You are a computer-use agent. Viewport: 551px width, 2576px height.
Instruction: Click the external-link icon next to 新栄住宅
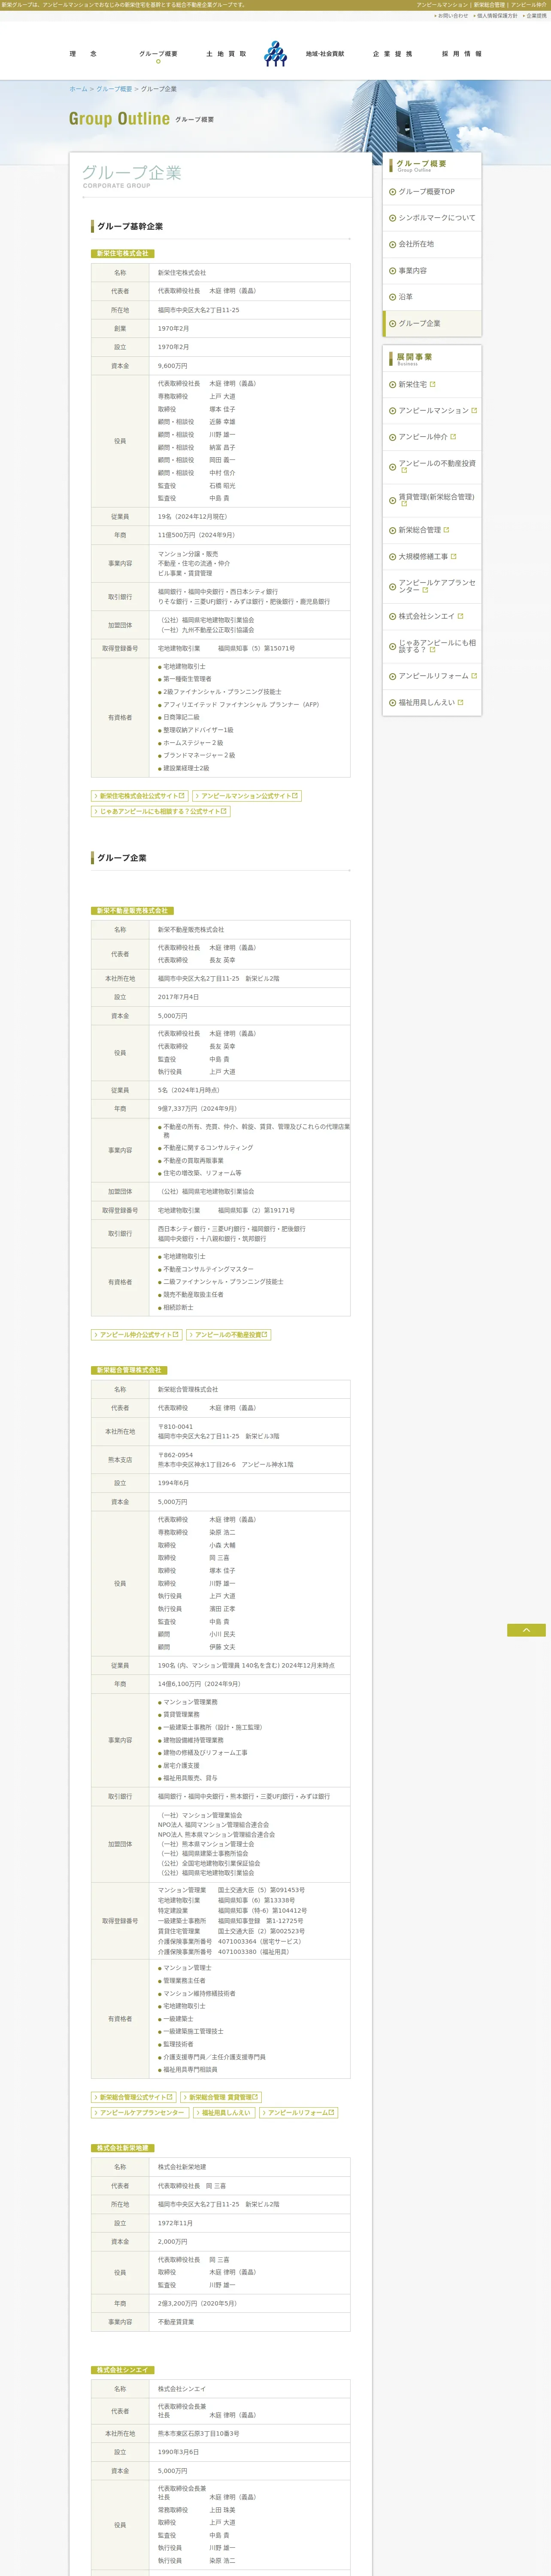coord(433,384)
